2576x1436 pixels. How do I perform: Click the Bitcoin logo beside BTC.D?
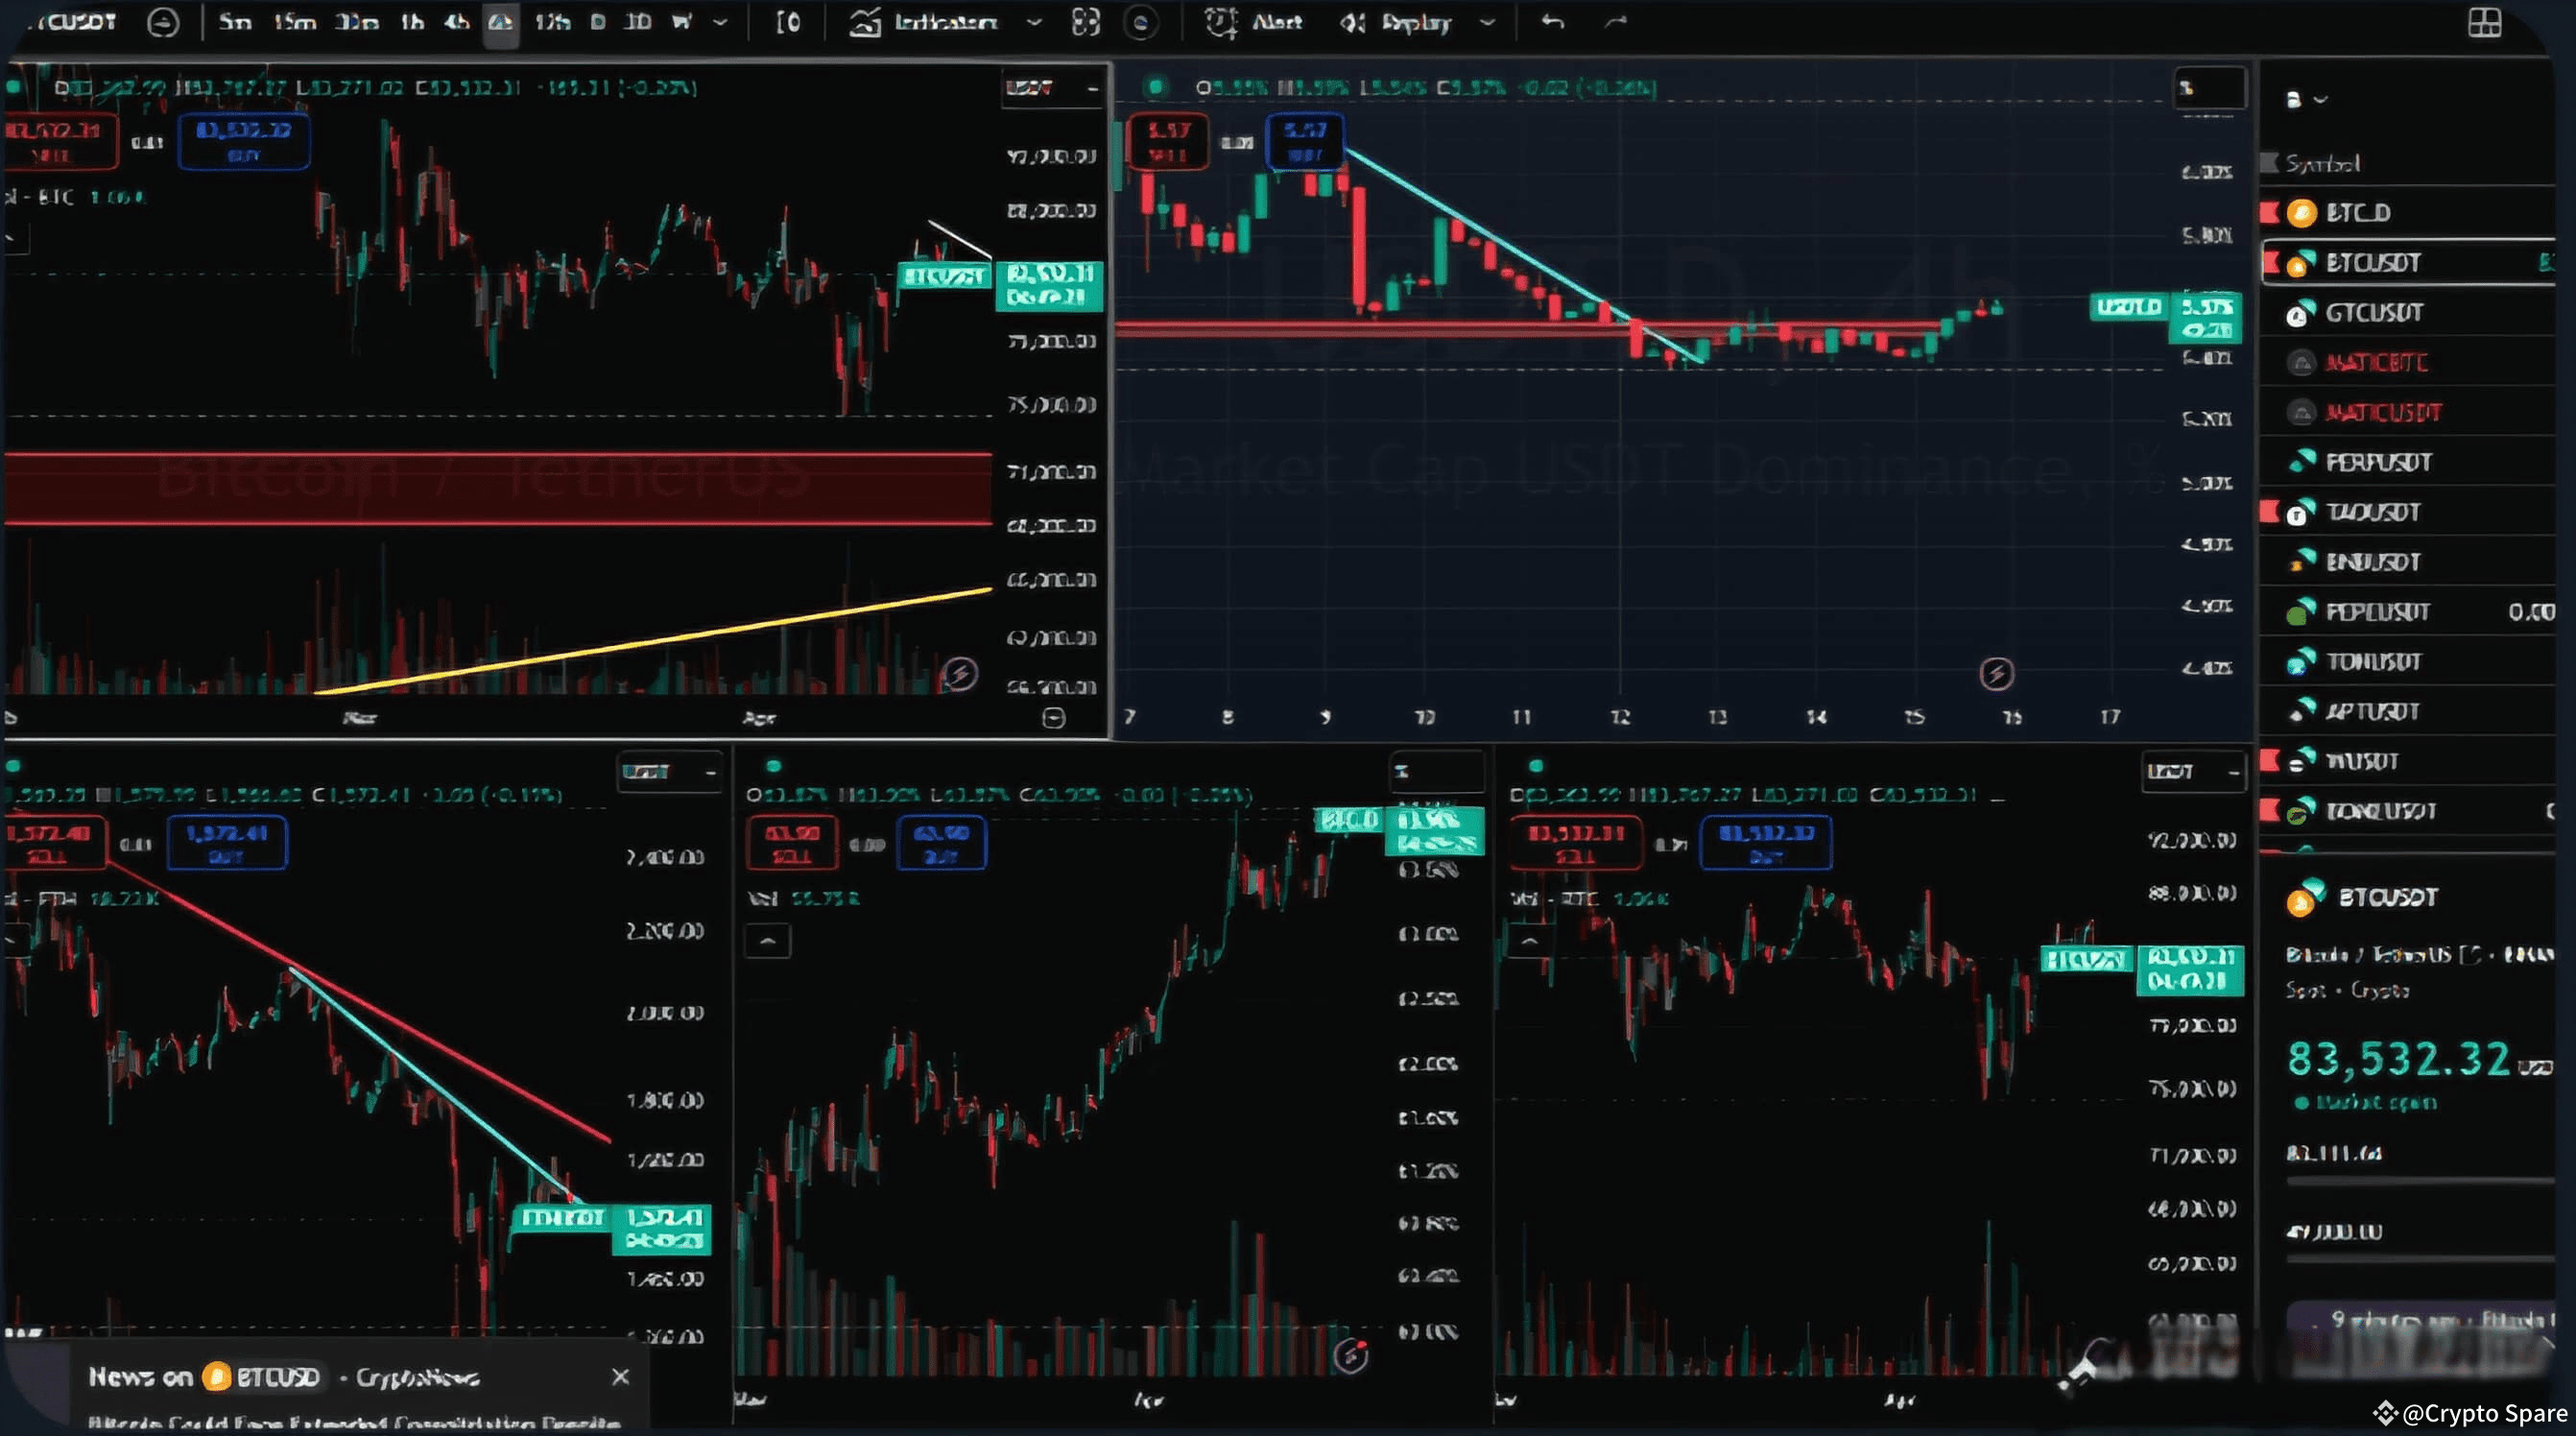pyautogui.click(x=2301, y=213)
